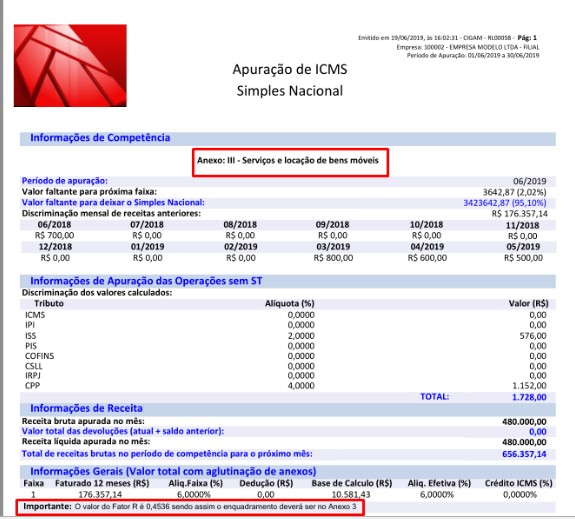The height and width of the screenshot is (519, 575).
Task: Click the 'Aliq.Faixa (%)' column header
Action: (196, 483)
